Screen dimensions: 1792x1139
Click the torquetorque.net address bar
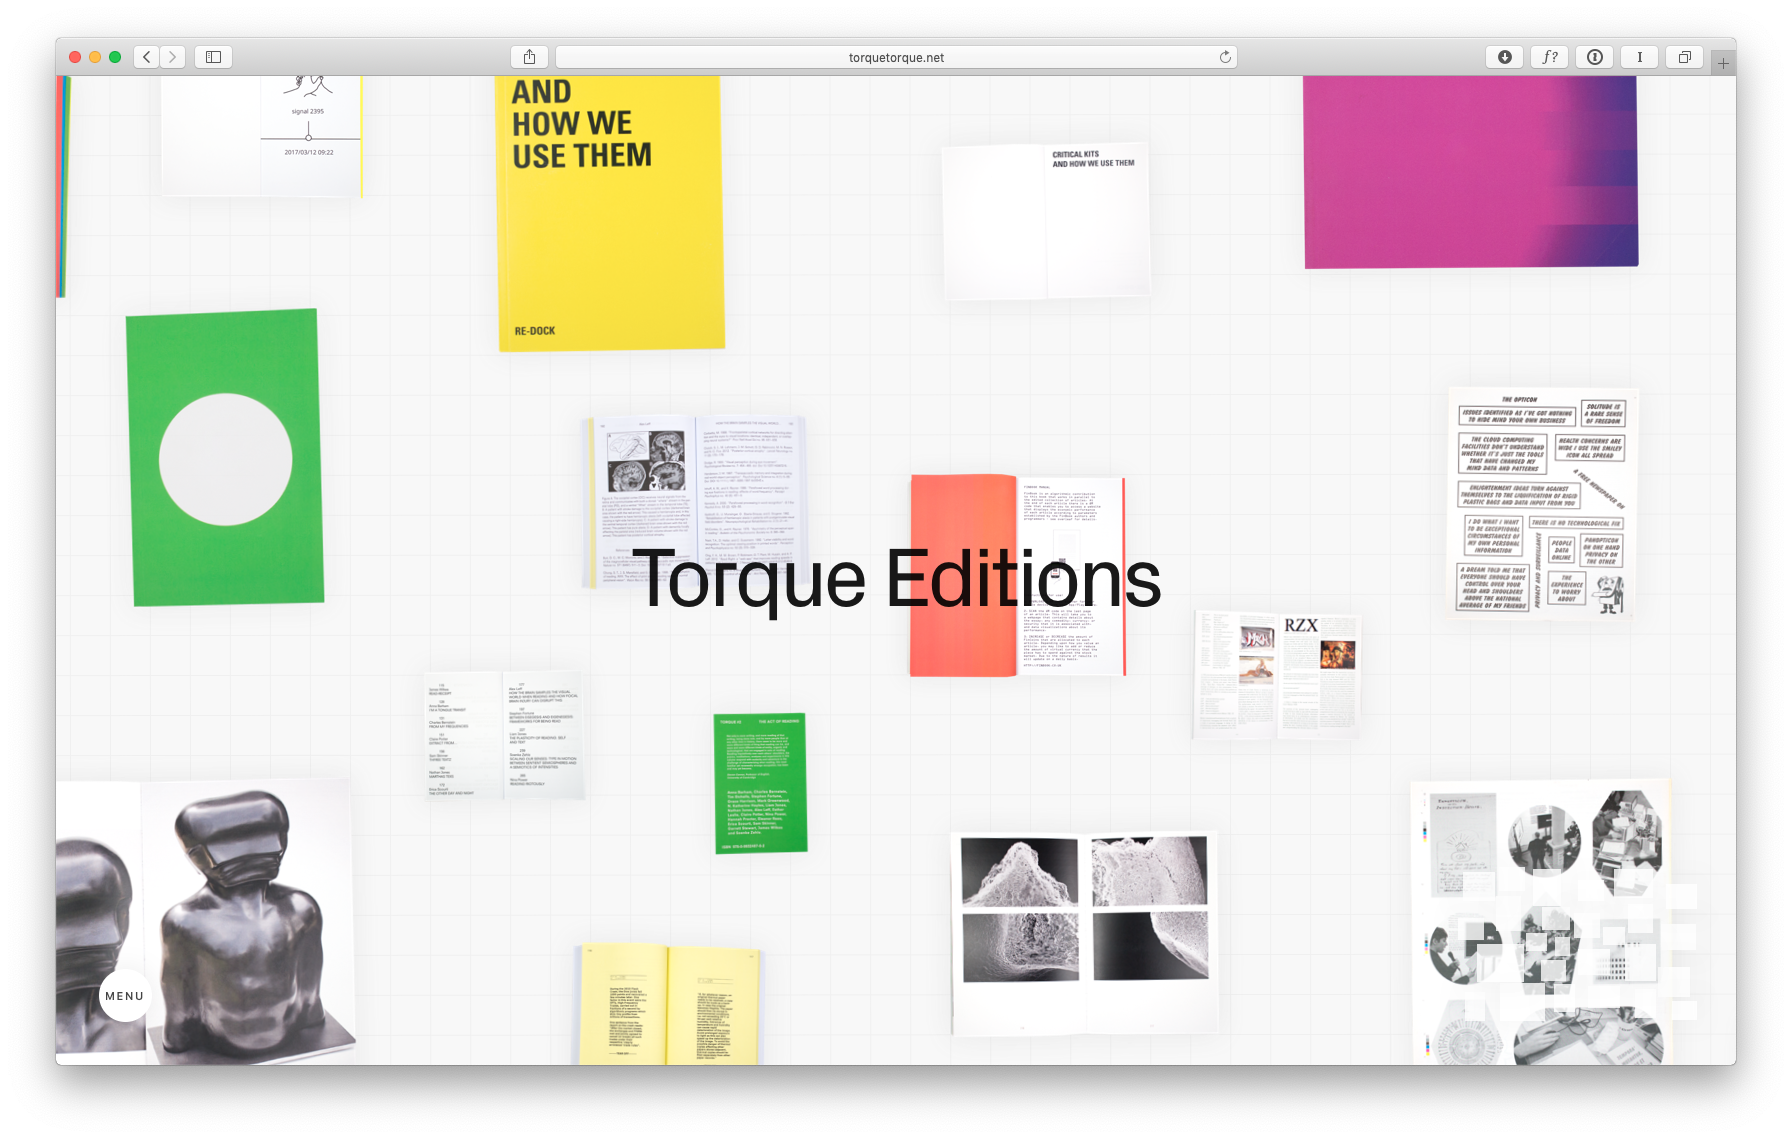[895, 57]
